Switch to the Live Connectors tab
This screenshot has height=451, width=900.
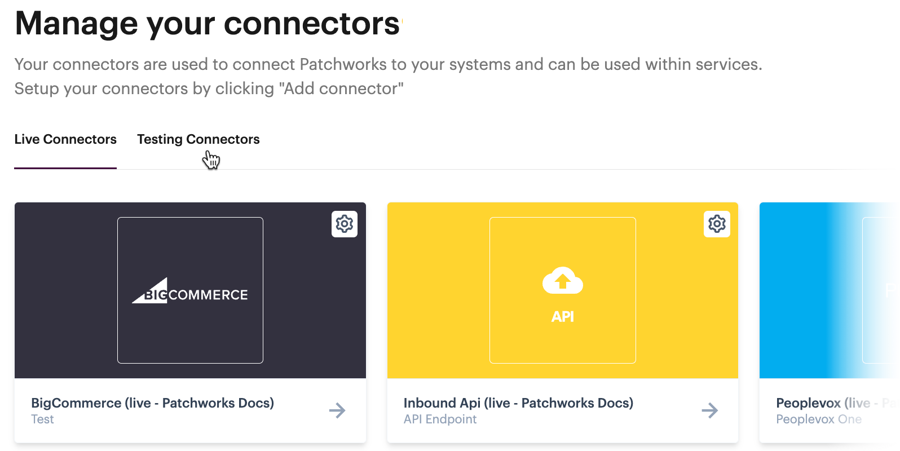tap(65, 140)
